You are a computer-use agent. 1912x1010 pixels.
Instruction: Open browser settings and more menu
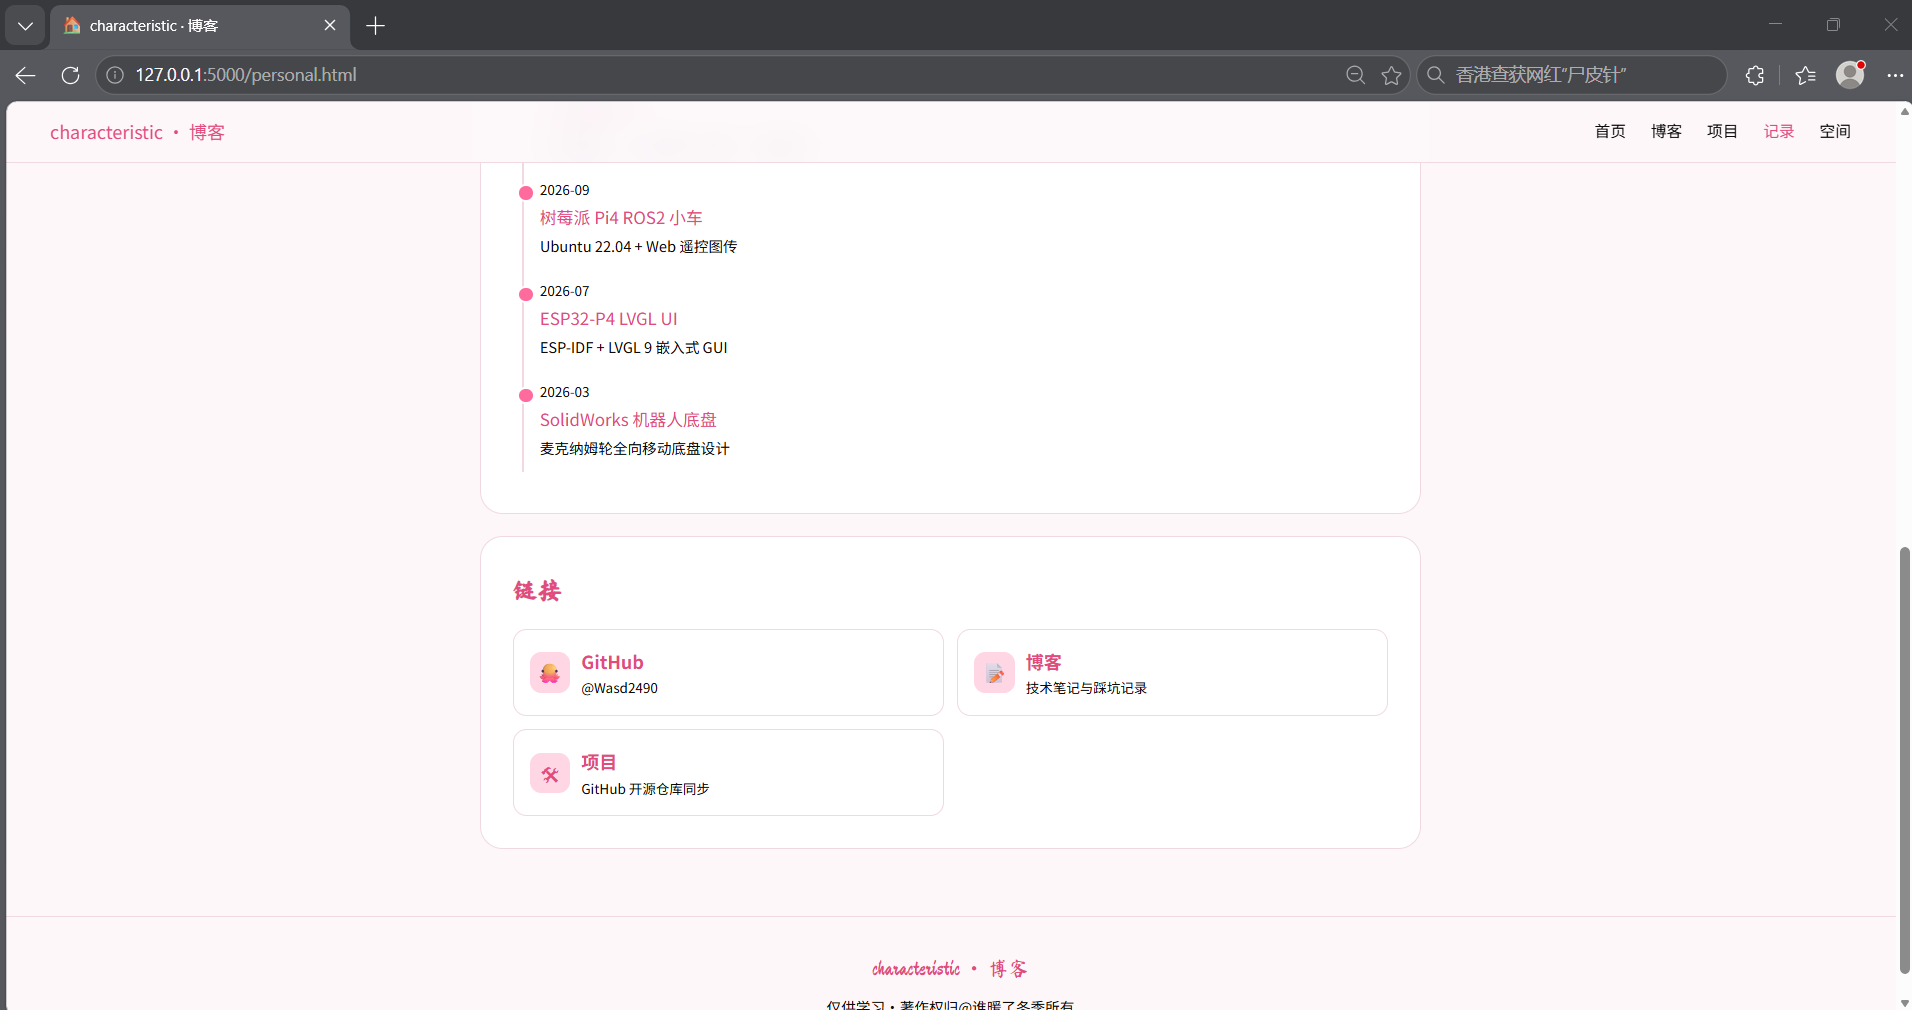click(x=1894, y=75)
